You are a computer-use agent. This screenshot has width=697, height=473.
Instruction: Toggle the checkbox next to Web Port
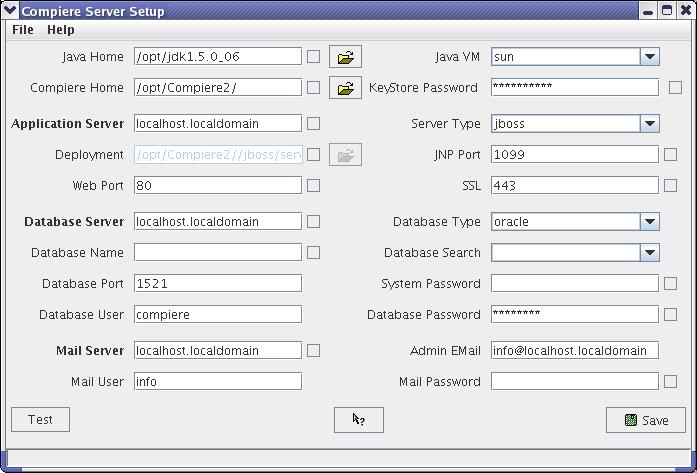point(313,186)
